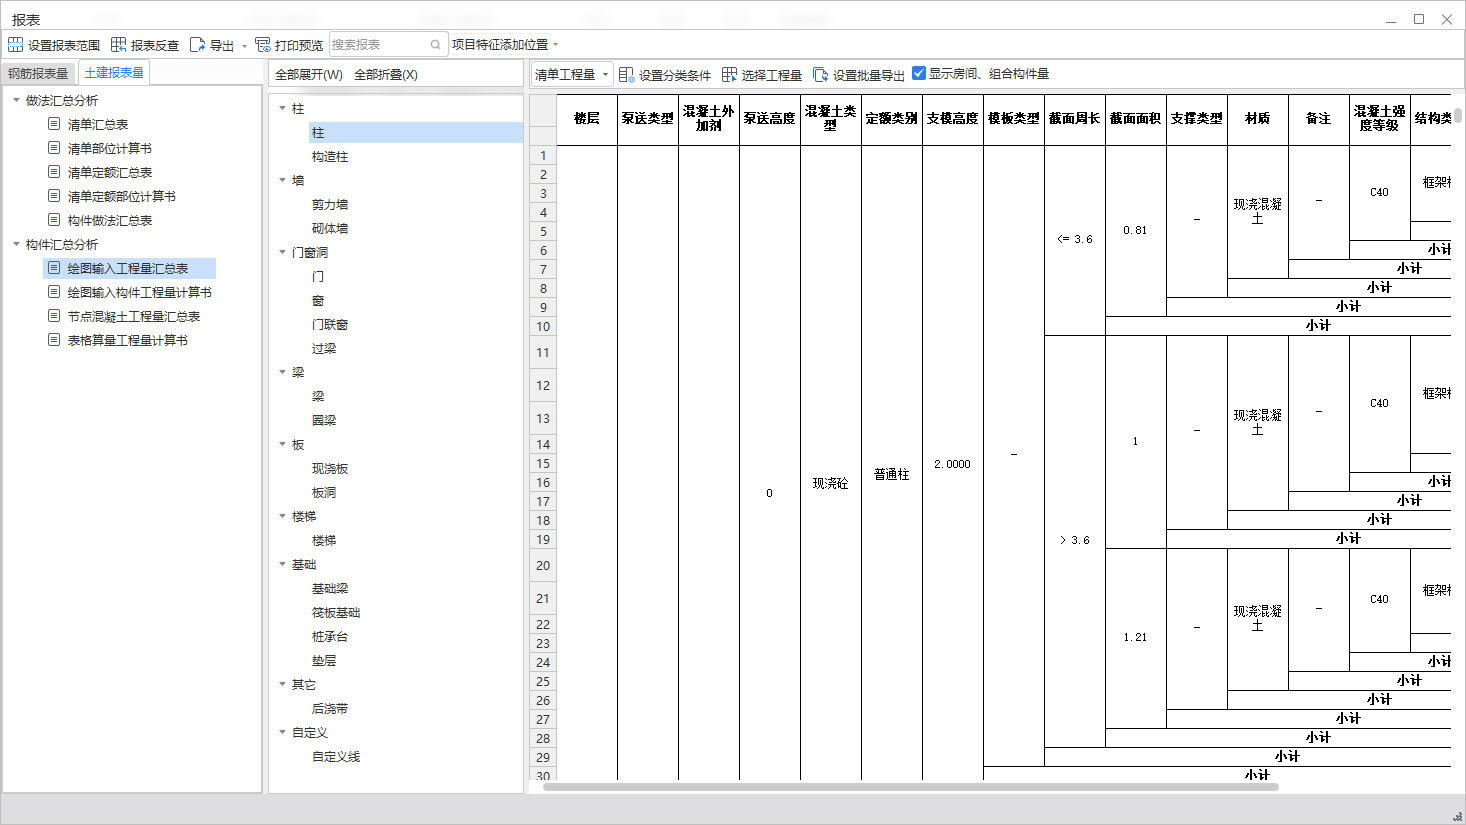Click the 设置批量导出 icon
1466x825 pixels.
(821, 75)
